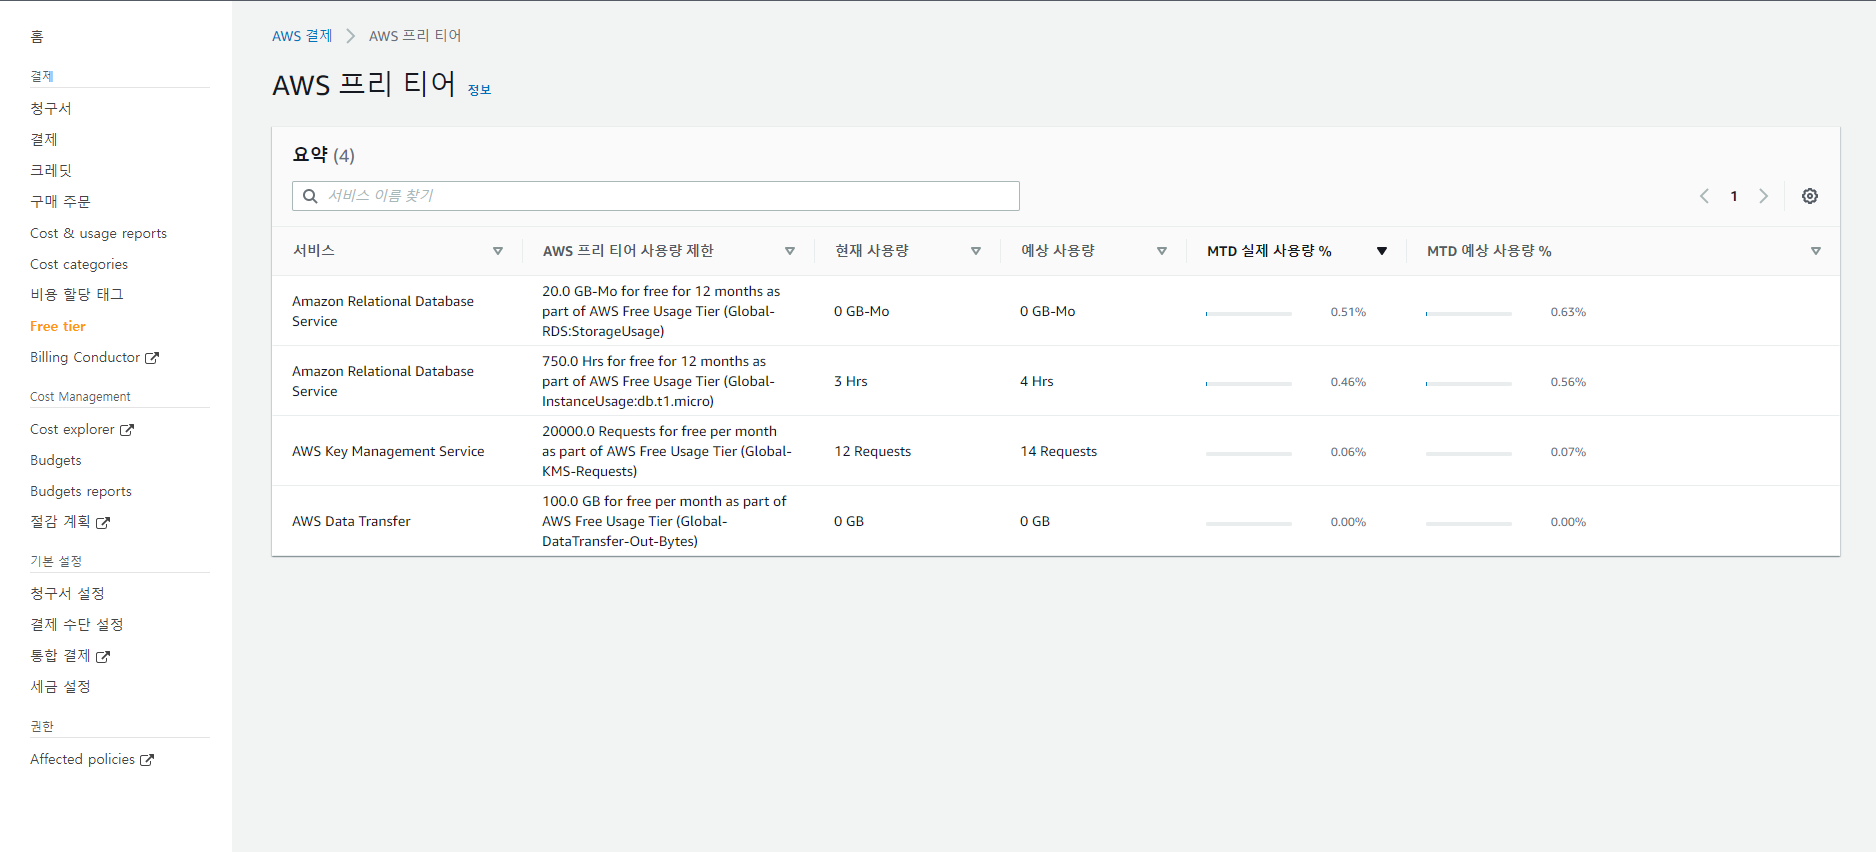This screenshot has height=852, width=1876.
Task: Sort by MTD 예상 사용량 % arrow
Action: [1816, 251]
